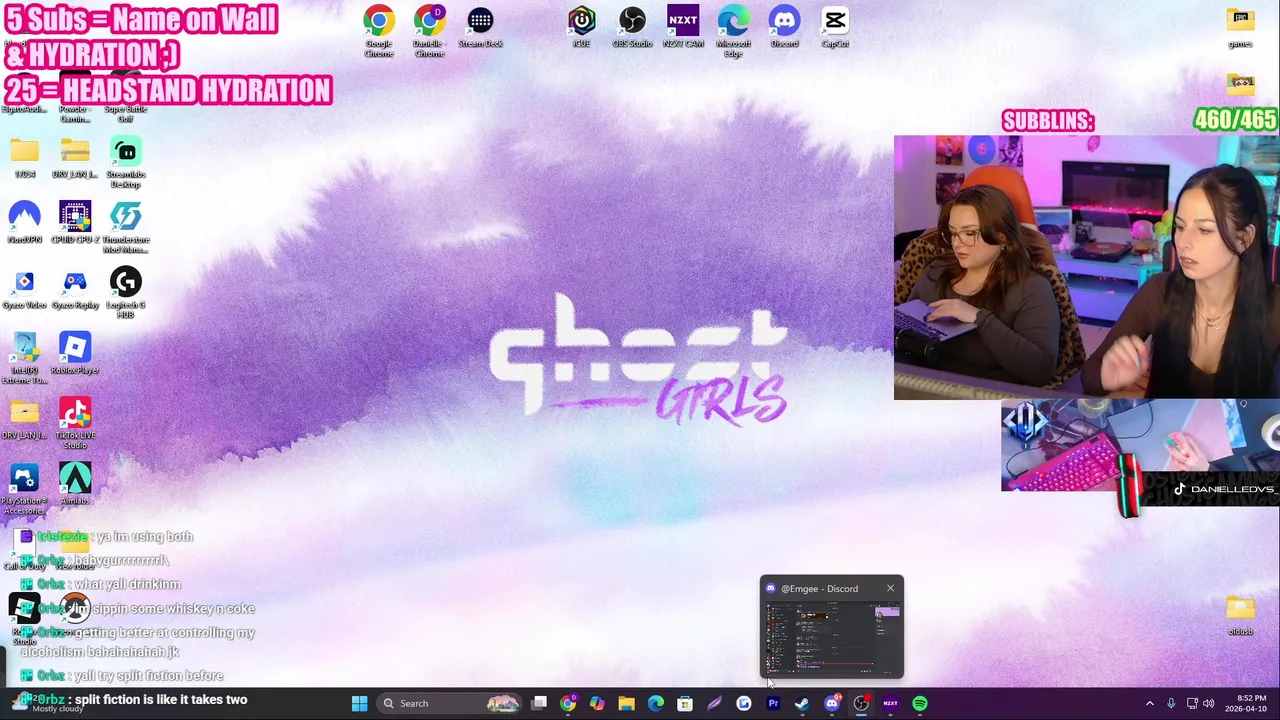This screenshot has height=720, width=1280.
Task: Open Task View from the taskbar
Action: [539, 703]
